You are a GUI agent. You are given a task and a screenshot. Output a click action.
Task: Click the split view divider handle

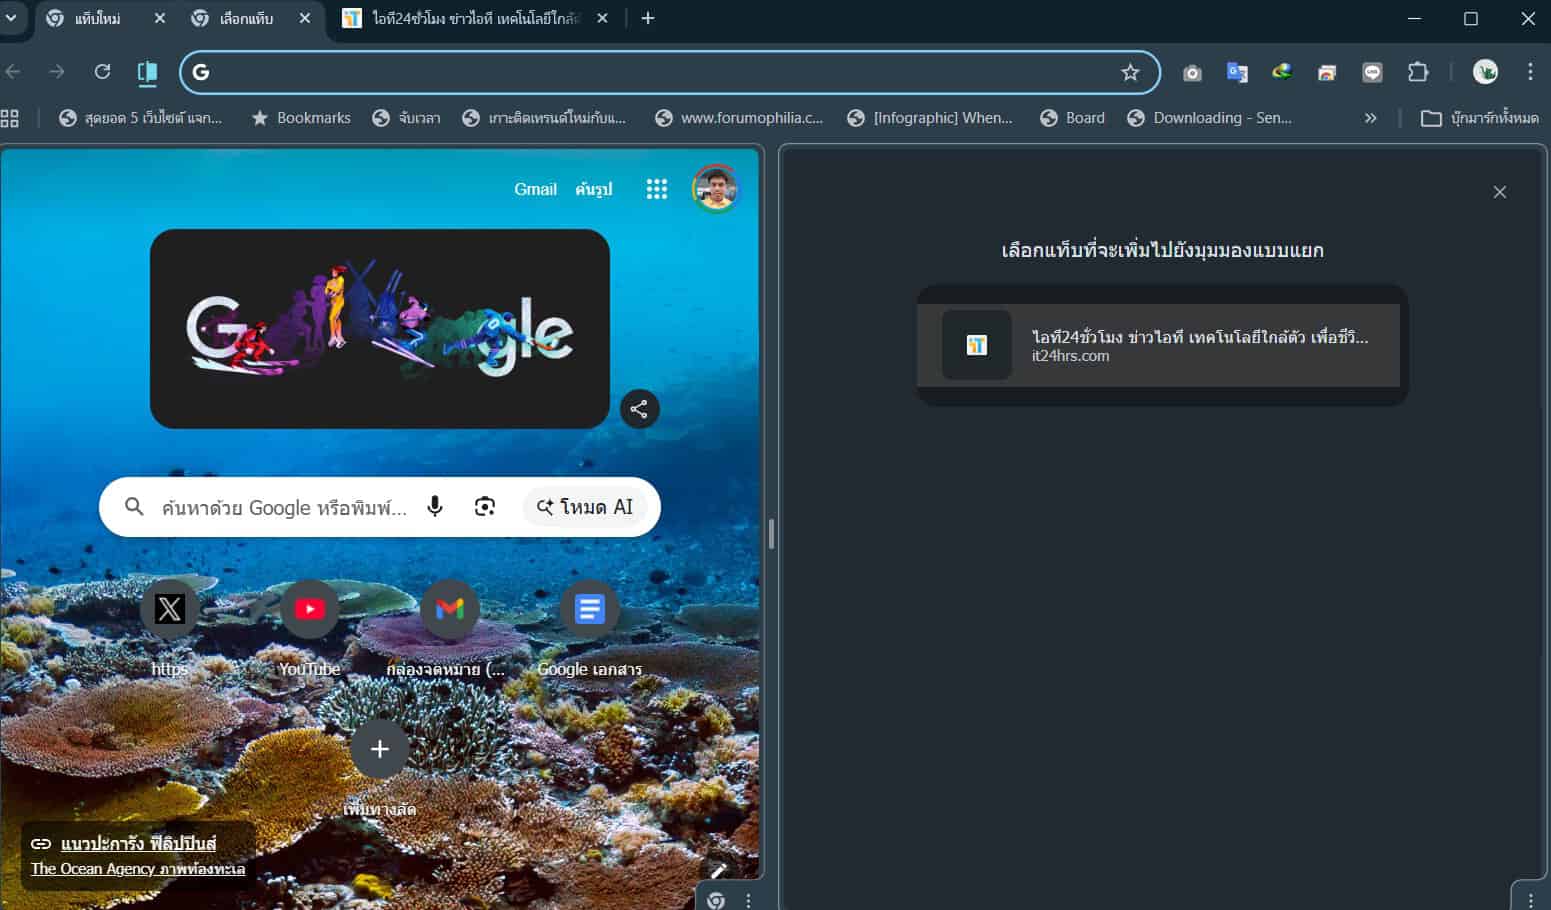tap(771, 533)
